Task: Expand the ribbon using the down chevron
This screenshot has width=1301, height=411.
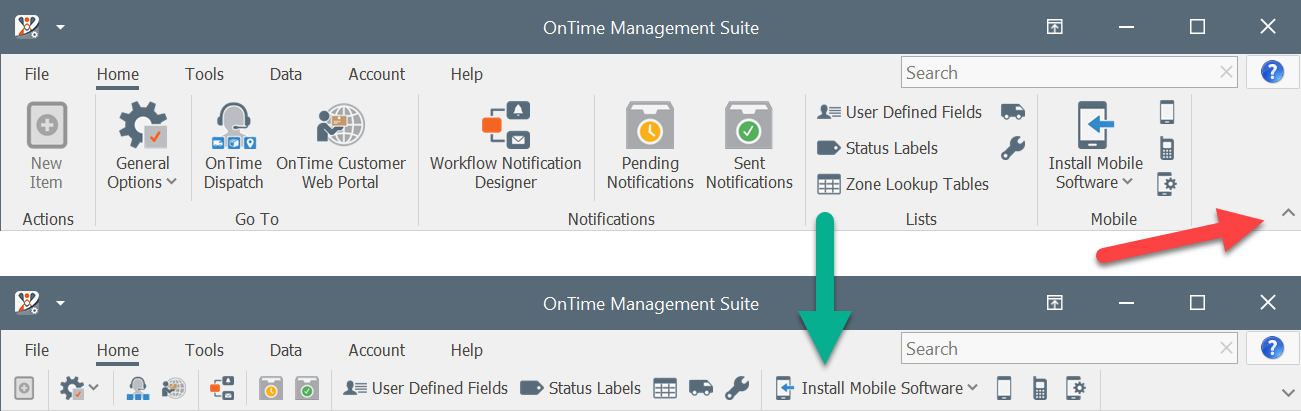Action: [1288, 391]
